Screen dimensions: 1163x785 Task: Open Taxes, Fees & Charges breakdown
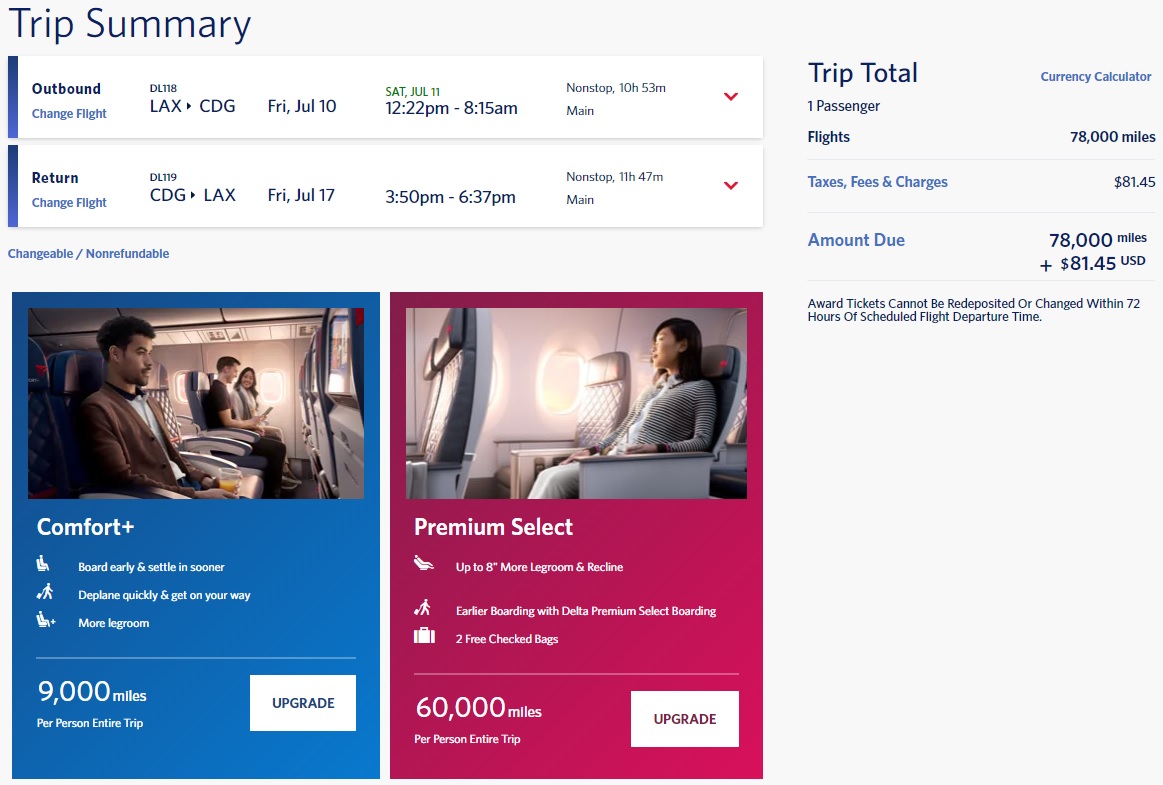877,182
